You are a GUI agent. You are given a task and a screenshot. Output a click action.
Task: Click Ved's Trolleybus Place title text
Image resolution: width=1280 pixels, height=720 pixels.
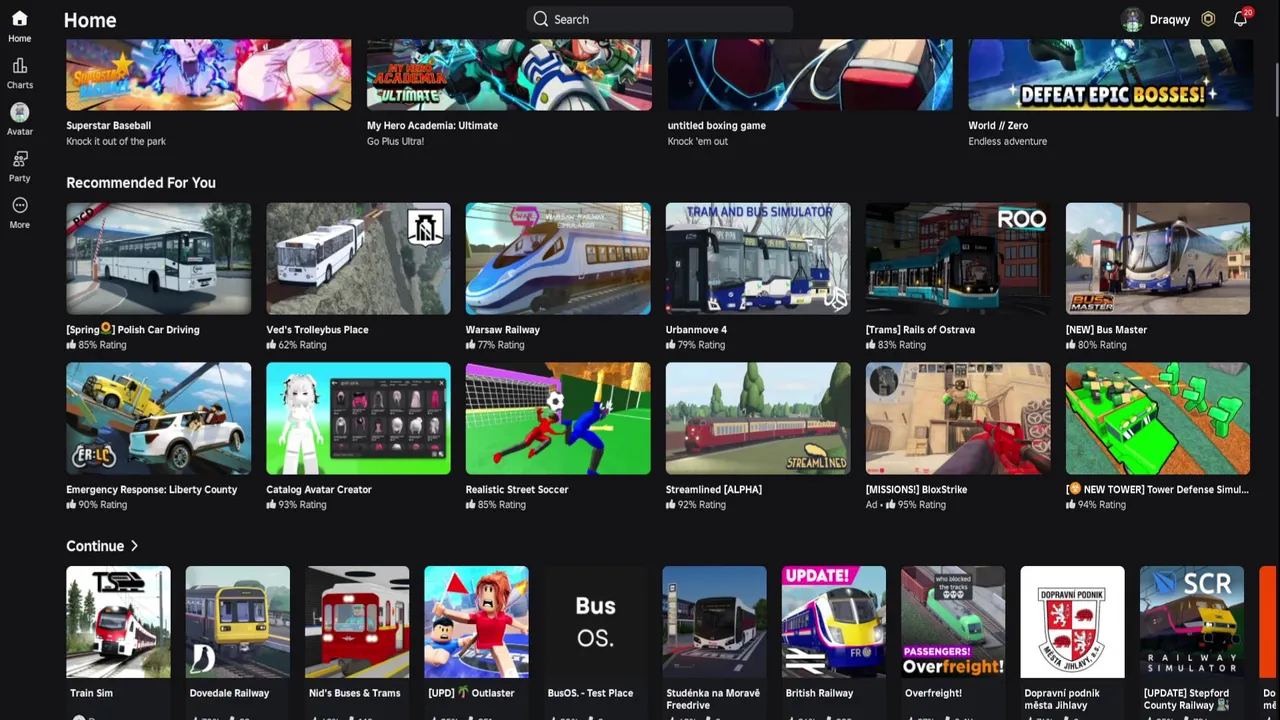[317, 329]
